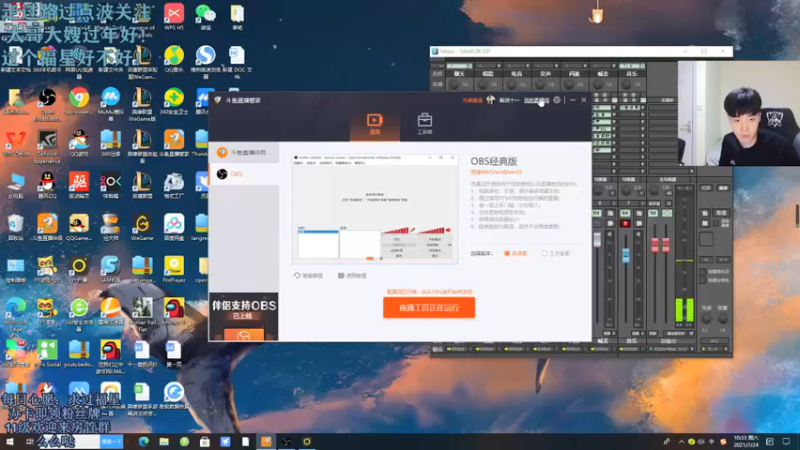Open the 智能教程 tutorial link
800x450 pixels.
point(309,276)
